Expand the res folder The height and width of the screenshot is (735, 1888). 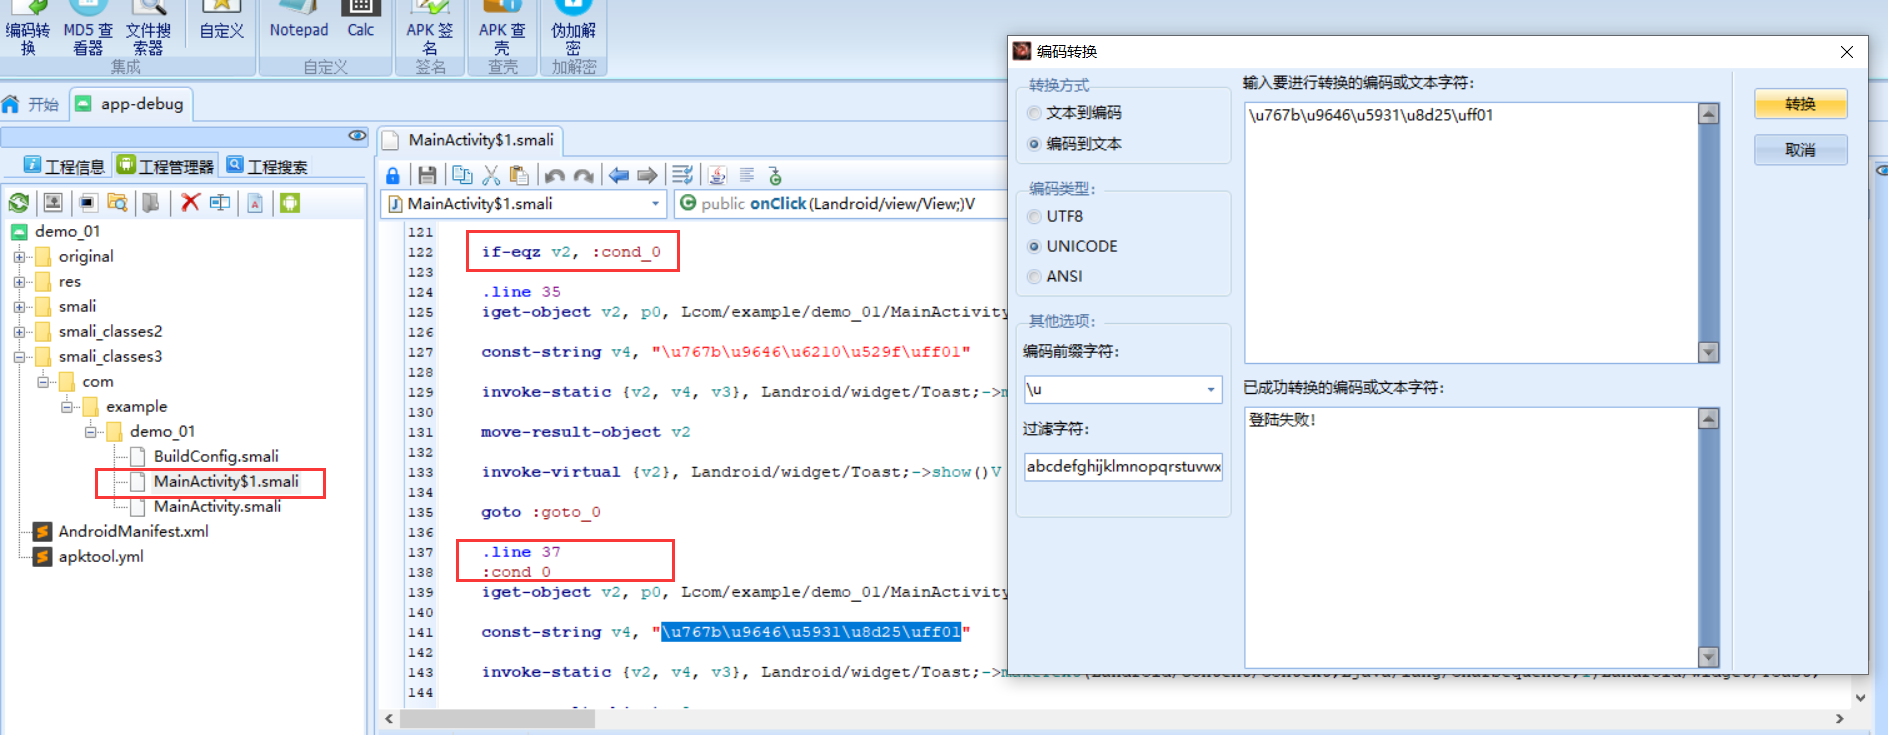(19, 282)
